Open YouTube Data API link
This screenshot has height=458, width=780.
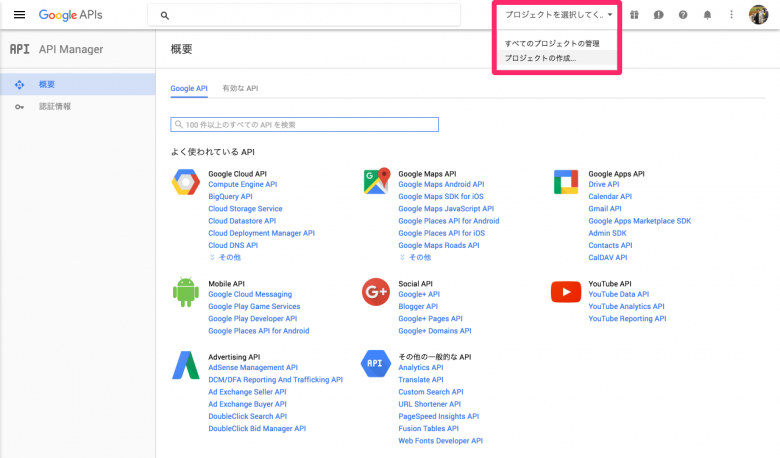pyautogui.click(x=619, y=294)
